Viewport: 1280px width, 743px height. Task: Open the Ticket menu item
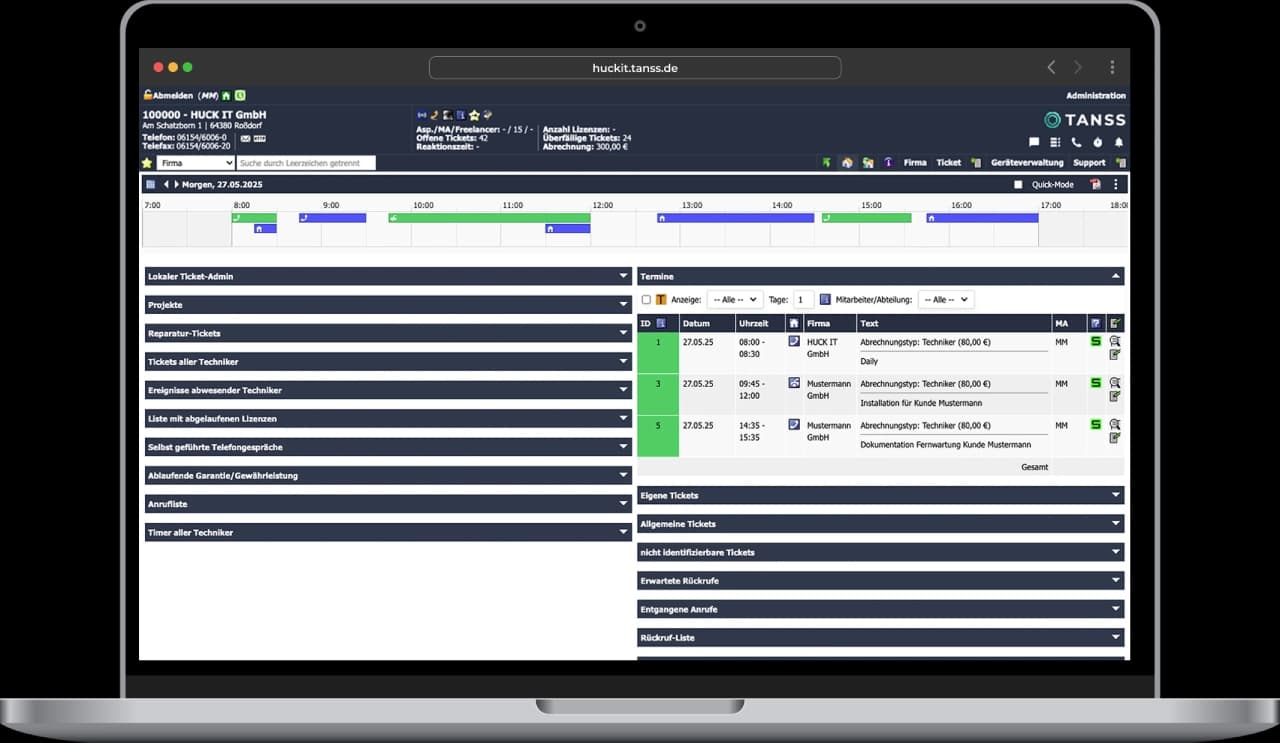[948, 163]
